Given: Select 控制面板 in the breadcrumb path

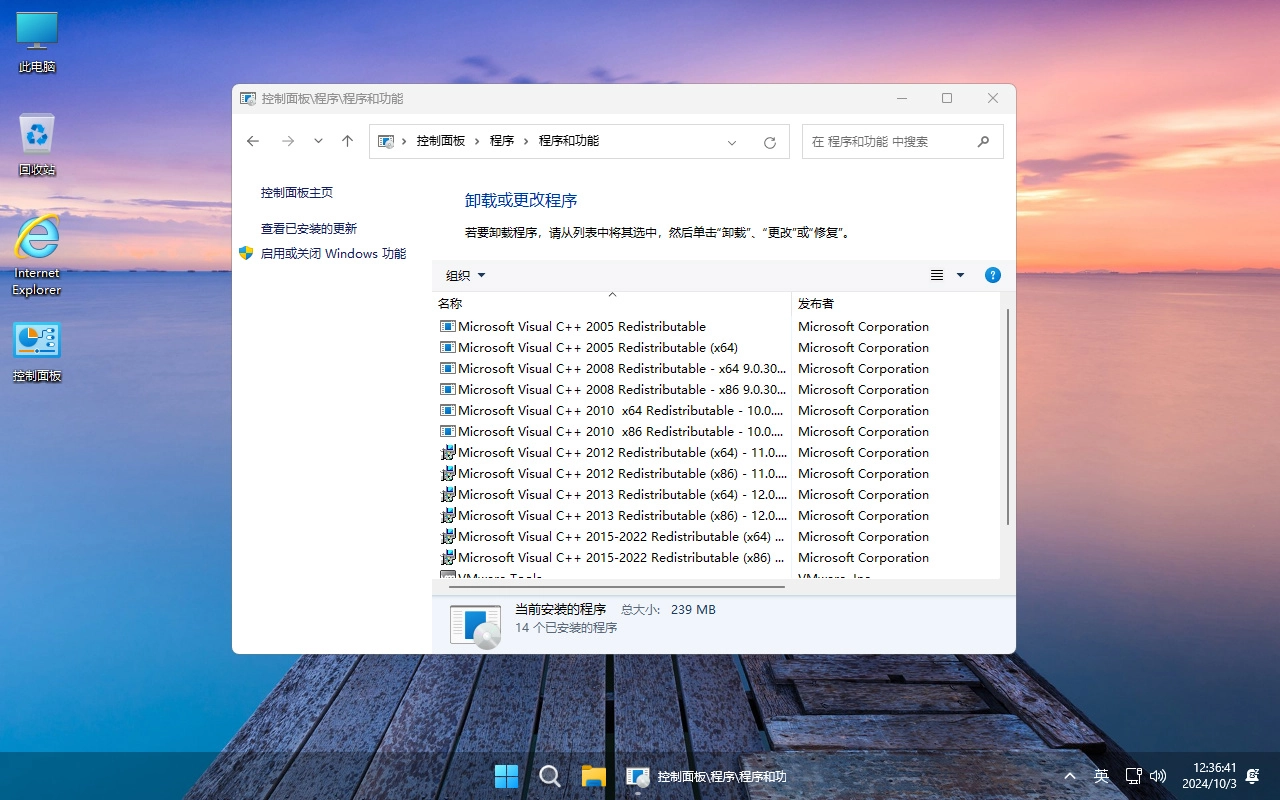Looking at the screenshot, I should pyautogui.click(x=441, y=141).
